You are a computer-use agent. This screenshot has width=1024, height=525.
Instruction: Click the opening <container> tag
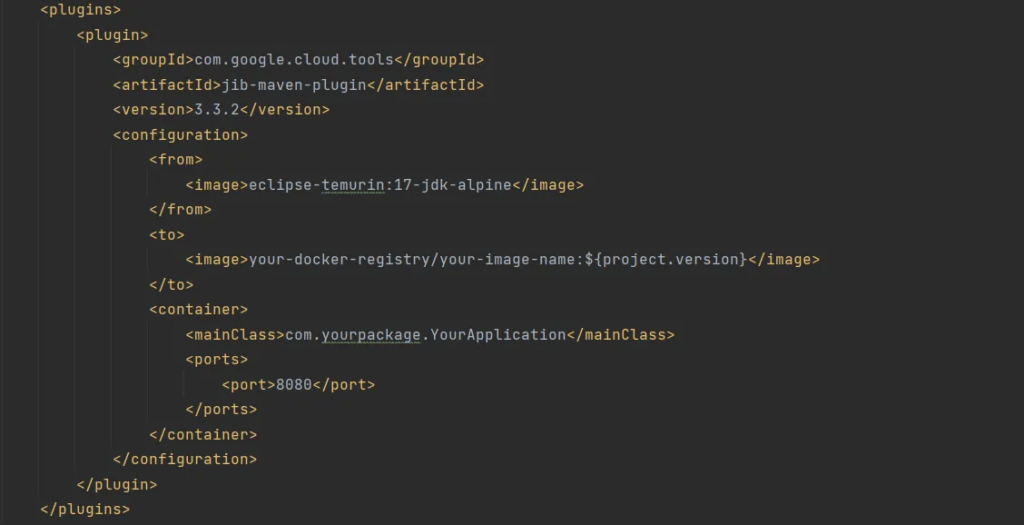point(198,310)
